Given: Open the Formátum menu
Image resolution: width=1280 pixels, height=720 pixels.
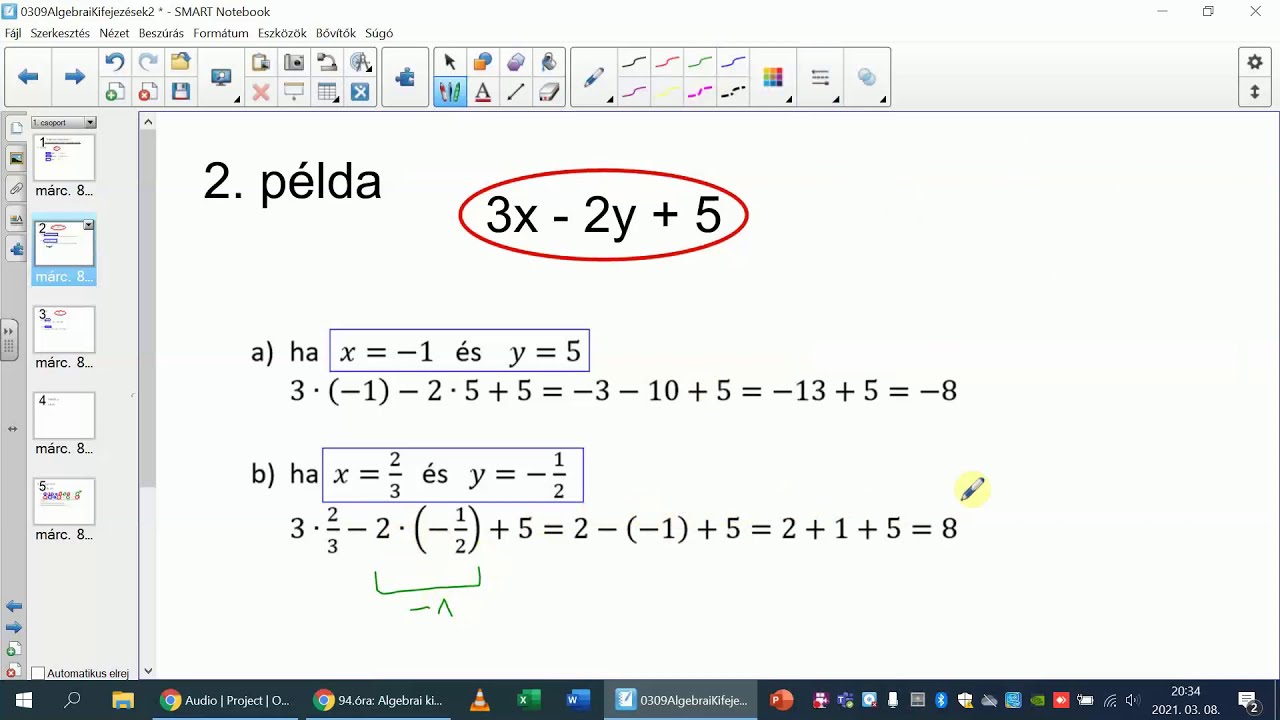Looking at the screenshot, I should (x=221, y=33).
